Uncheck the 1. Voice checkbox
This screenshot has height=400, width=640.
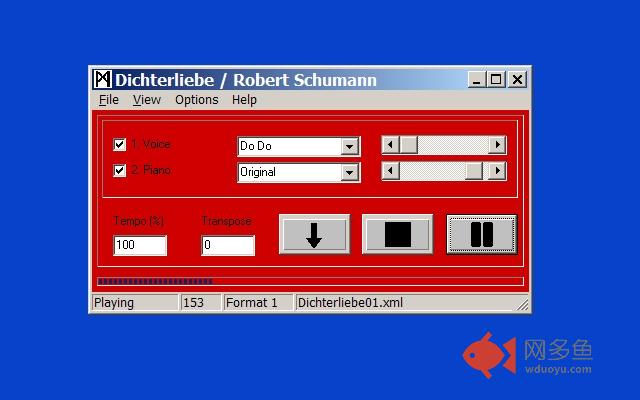[x=119, y=144]
